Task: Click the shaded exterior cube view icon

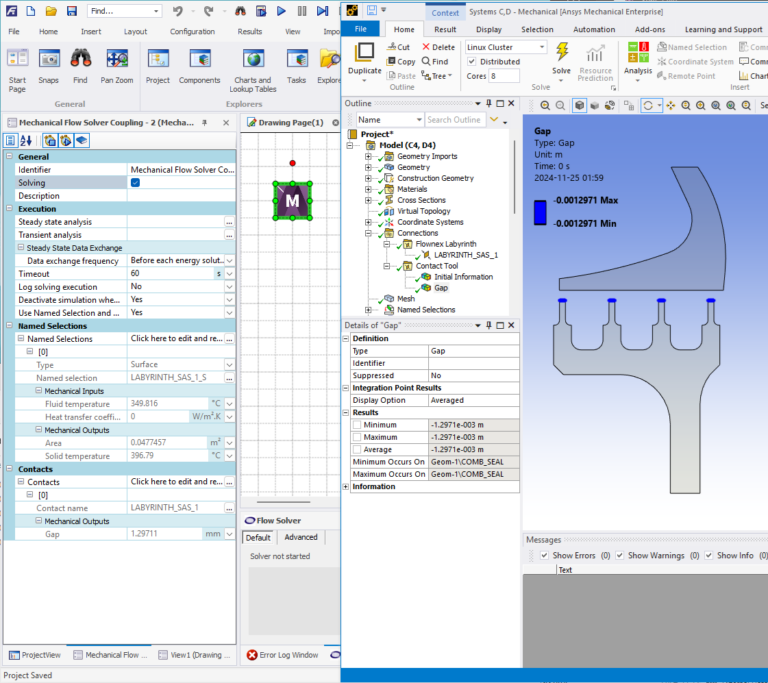Action: pyautogui.click(x=579, y=105)
